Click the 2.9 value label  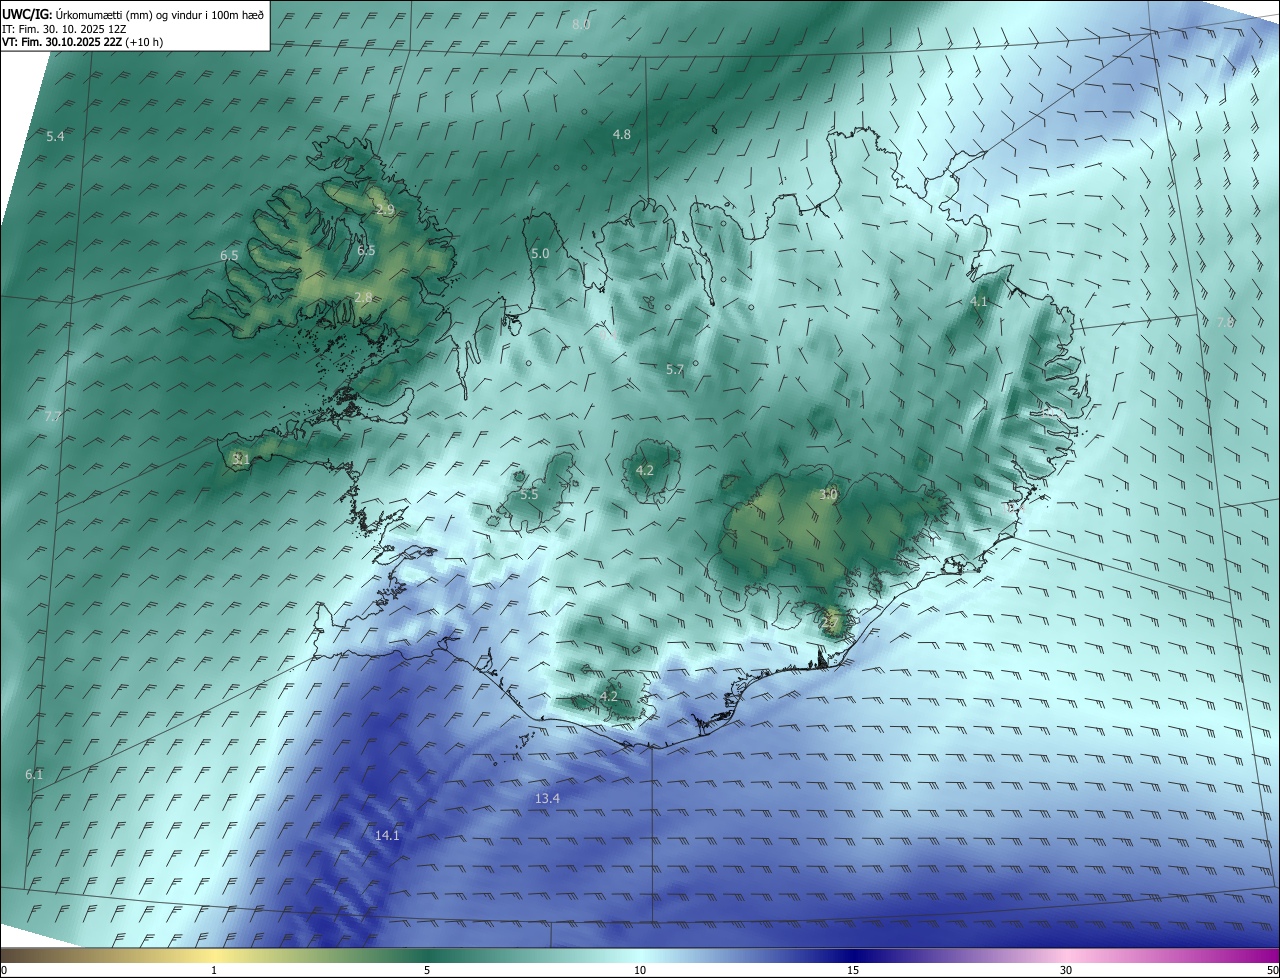point(385,210)
